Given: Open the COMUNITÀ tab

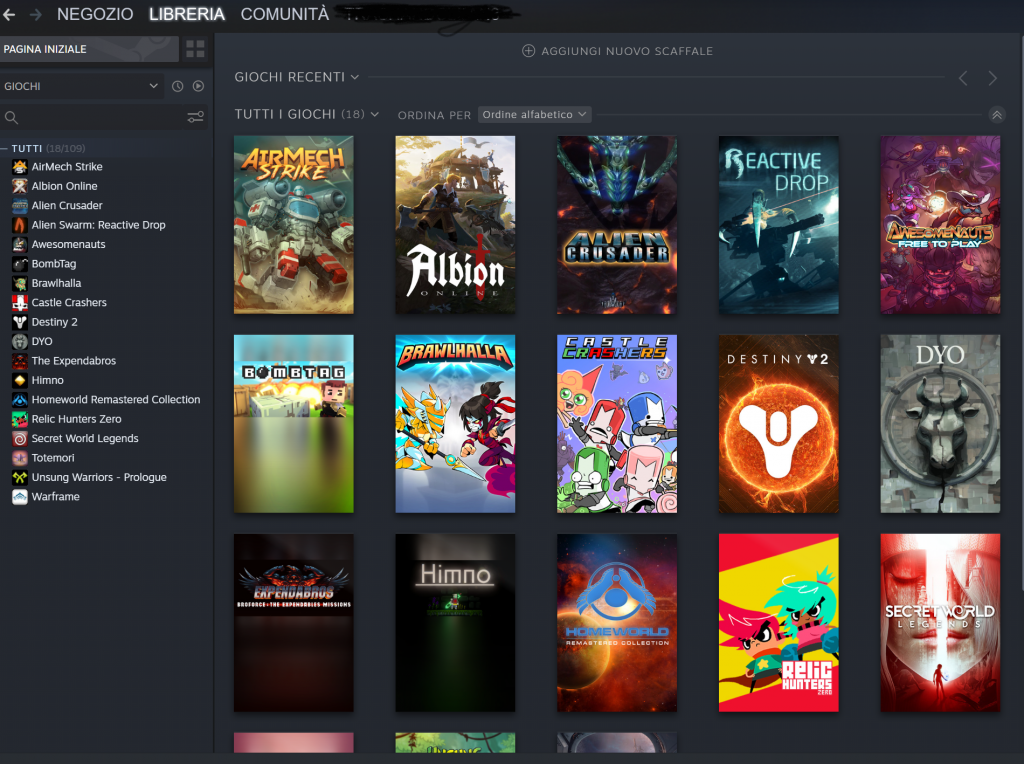Looking at the screenshot, I should tap(284, 14).
